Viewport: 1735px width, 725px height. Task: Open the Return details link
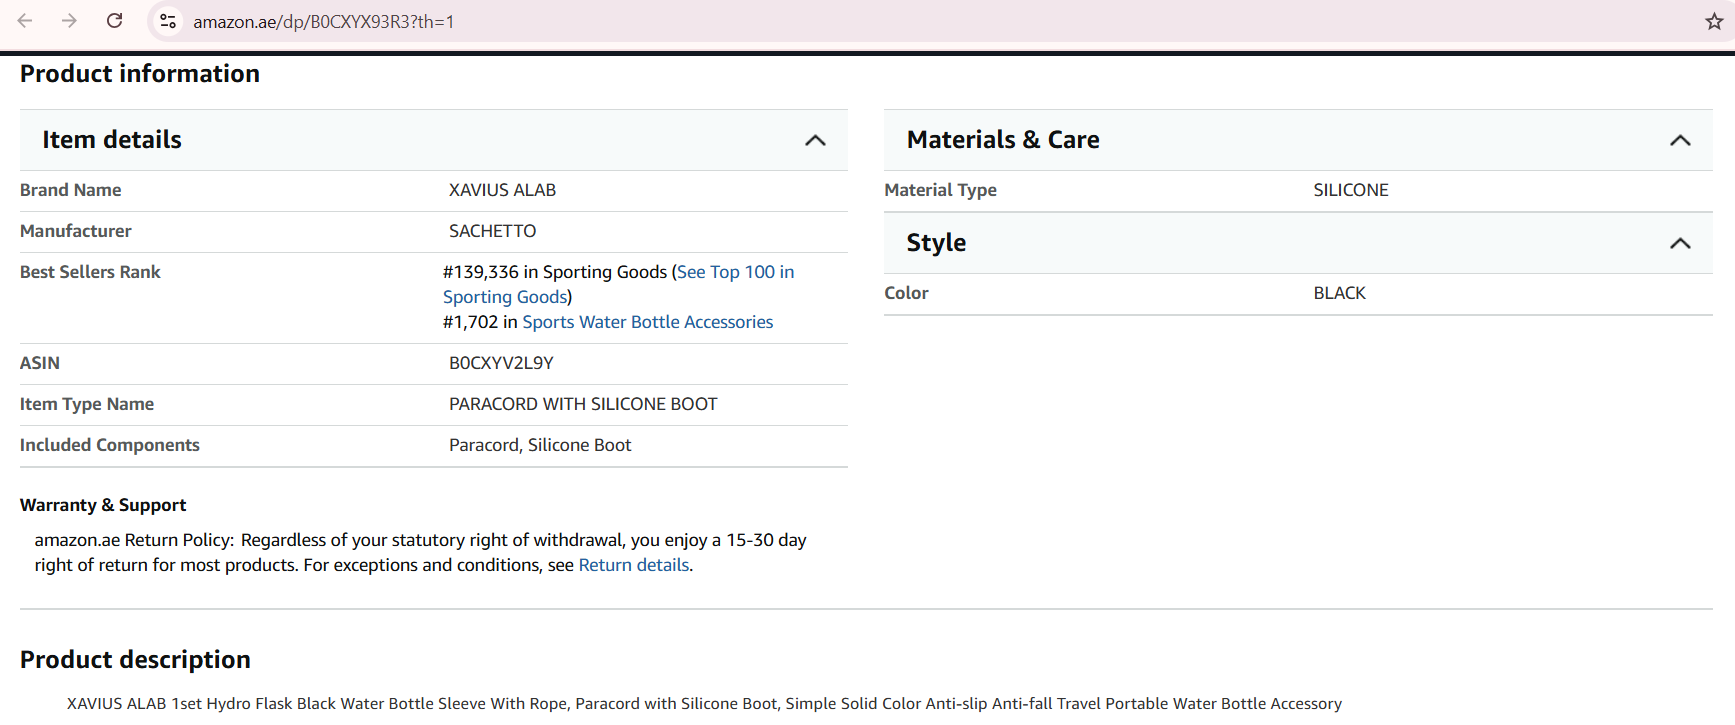(x=634, y=565)
